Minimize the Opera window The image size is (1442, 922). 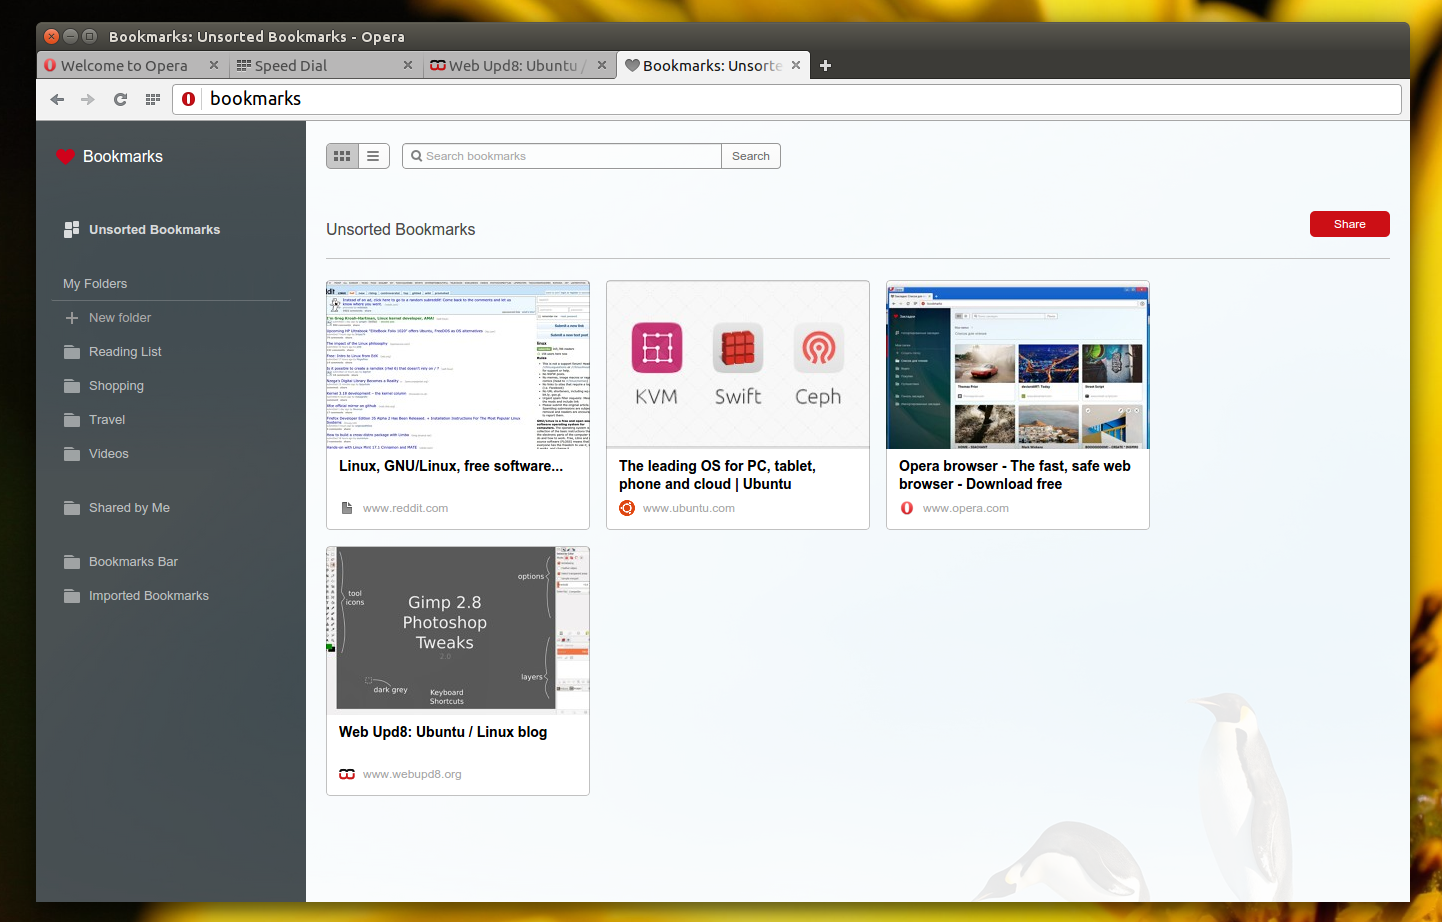pos(70,36)
